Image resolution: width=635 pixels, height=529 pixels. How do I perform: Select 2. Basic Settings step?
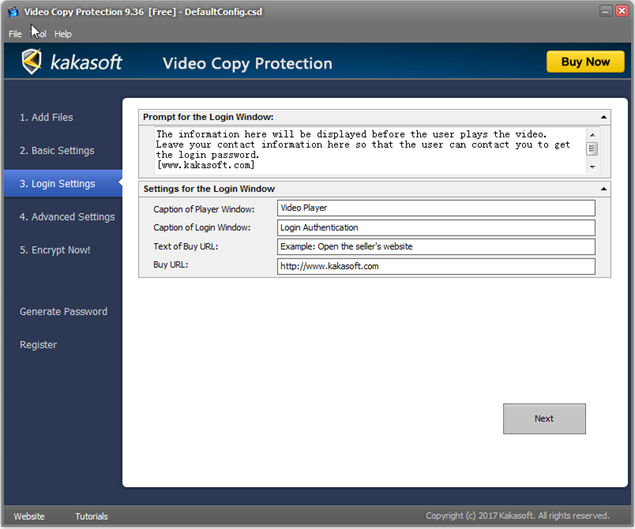pyautogui.click(x=57, y=151)
